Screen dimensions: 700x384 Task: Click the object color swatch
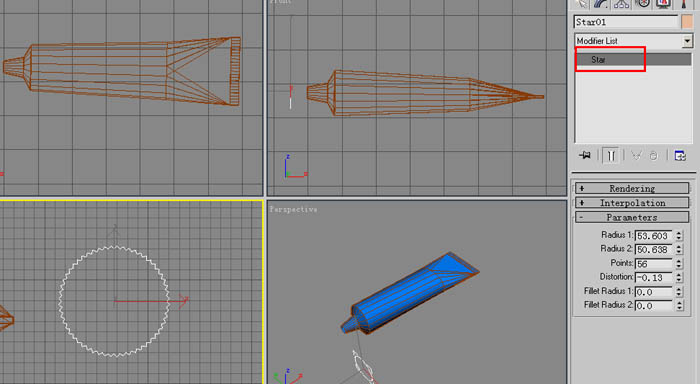[x=687, y=22]
